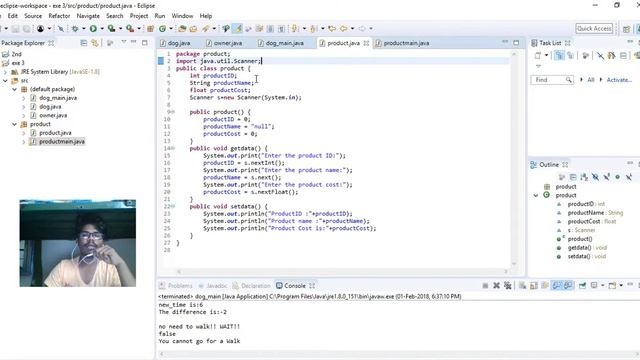This screenshot has width=640, height=360.
Task: Open dropdown arrow beside New Task icon
Action: pyautogui.click(x=546, y=56)
